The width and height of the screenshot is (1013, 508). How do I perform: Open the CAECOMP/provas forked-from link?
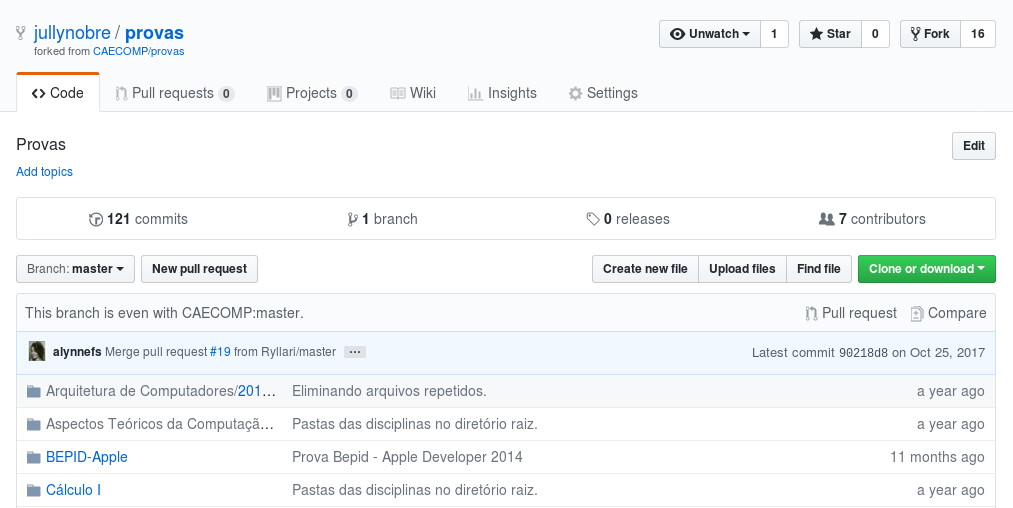[138, 51]
